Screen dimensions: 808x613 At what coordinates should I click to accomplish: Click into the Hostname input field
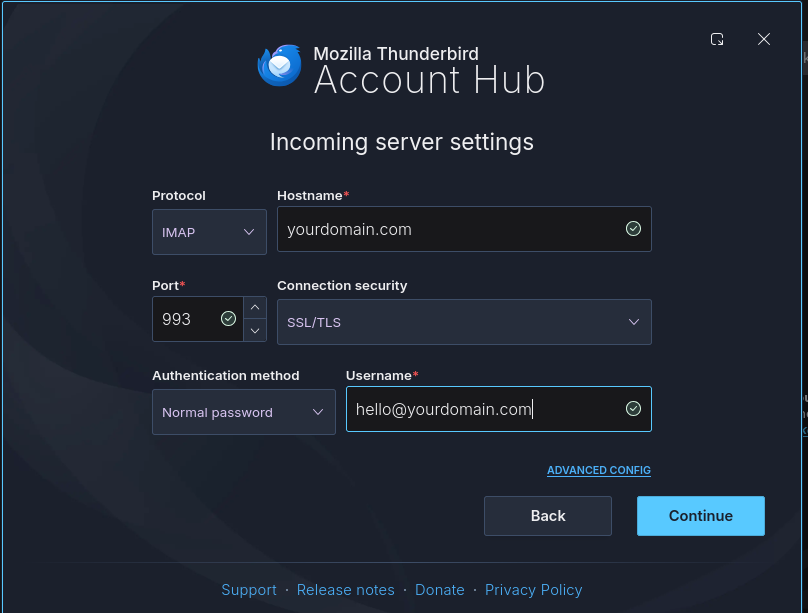[464, 229]
